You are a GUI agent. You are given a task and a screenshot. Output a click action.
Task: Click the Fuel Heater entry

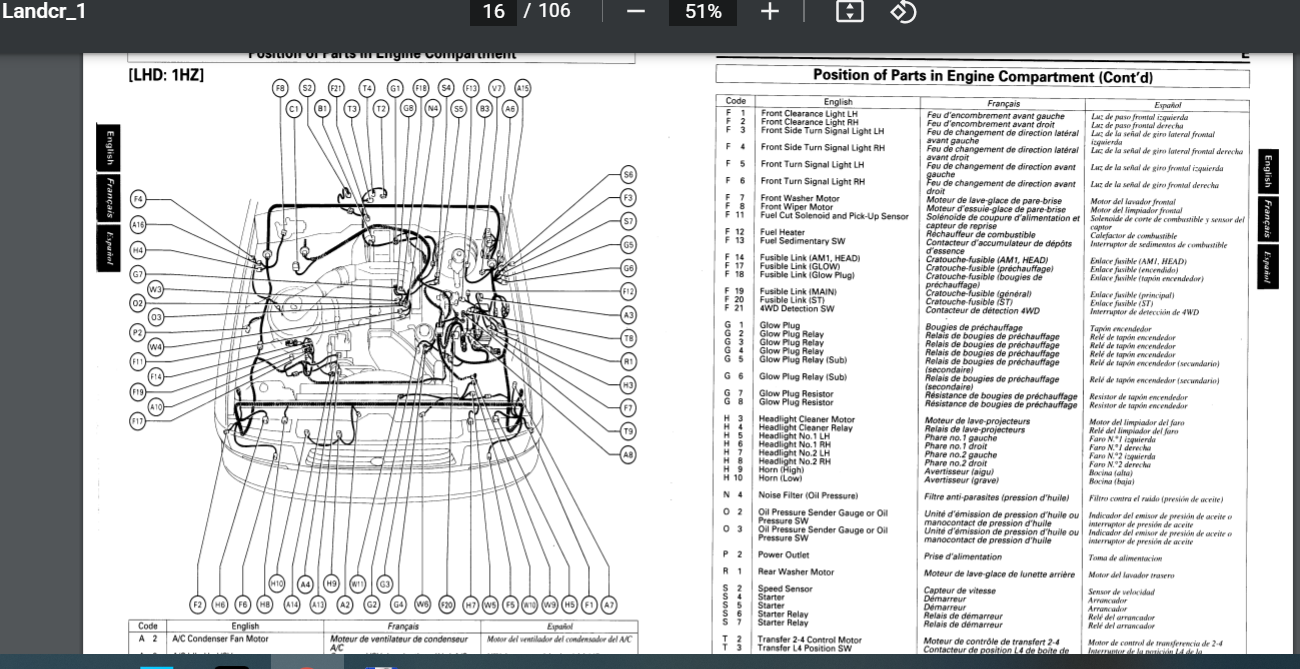(x=782, y=232)
